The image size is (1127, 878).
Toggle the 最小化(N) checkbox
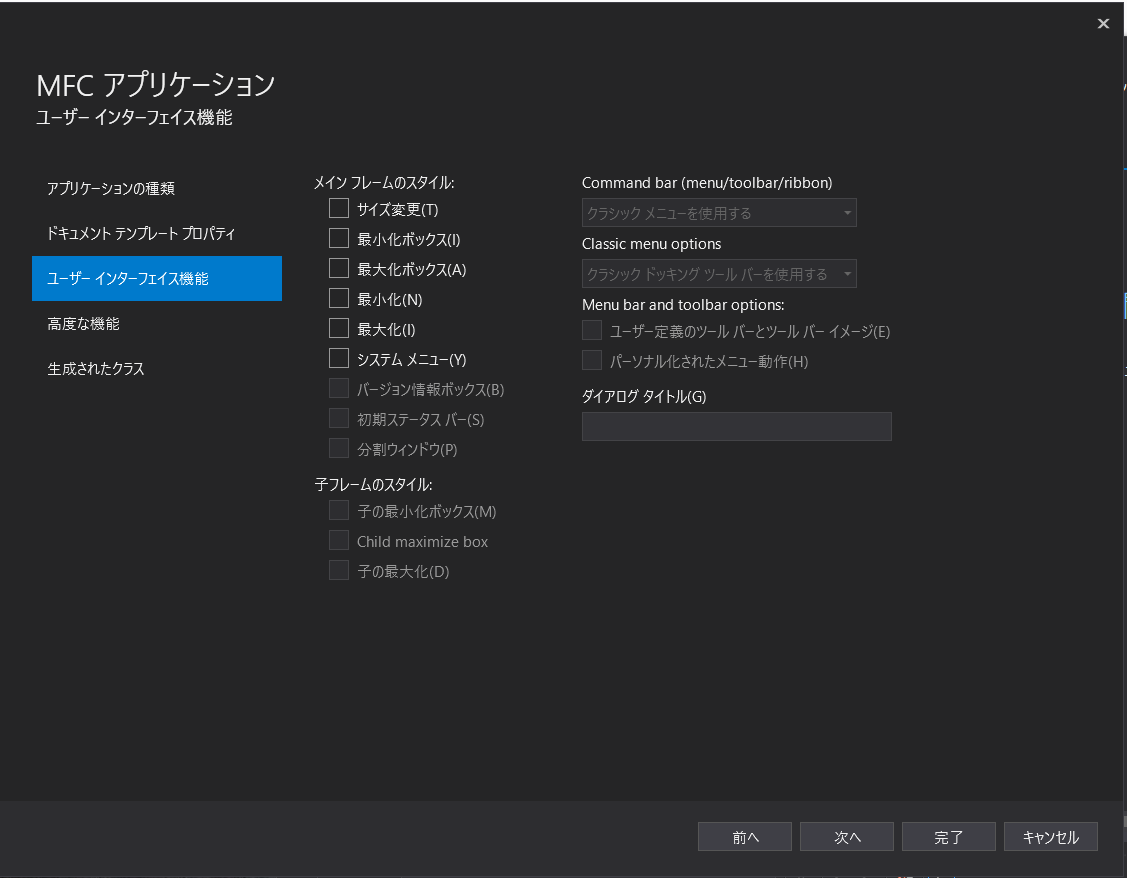point(339,298)
